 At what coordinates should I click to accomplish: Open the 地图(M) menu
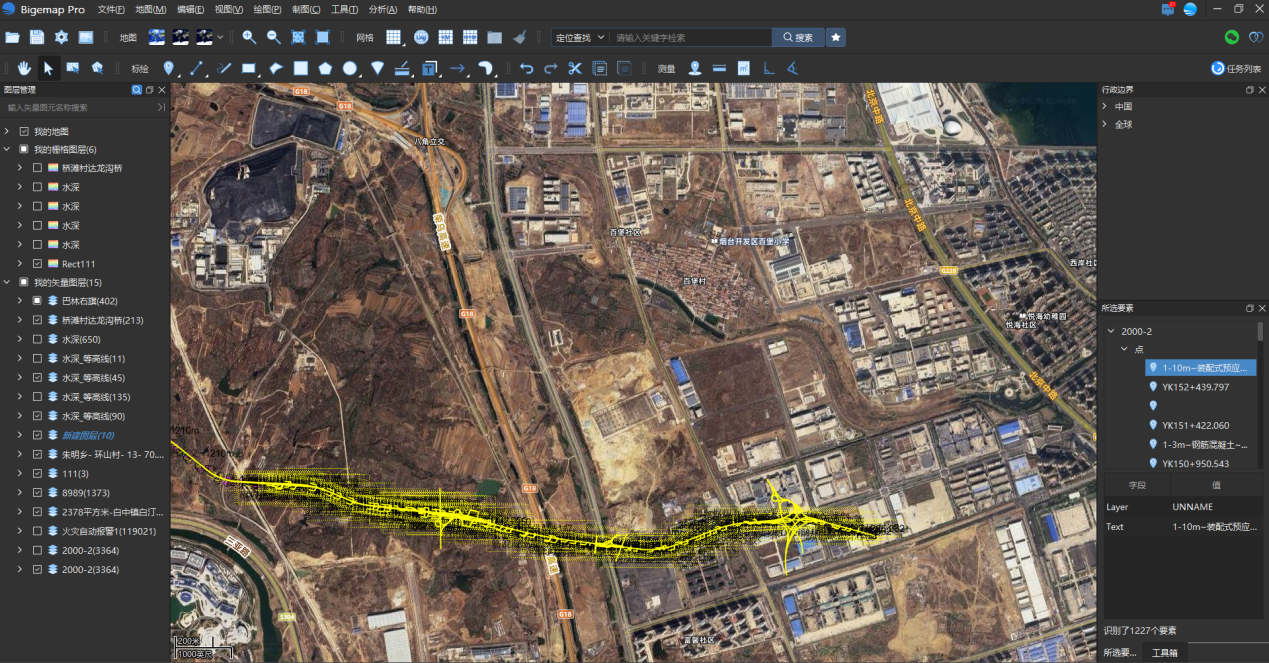(x=150, y=9)
